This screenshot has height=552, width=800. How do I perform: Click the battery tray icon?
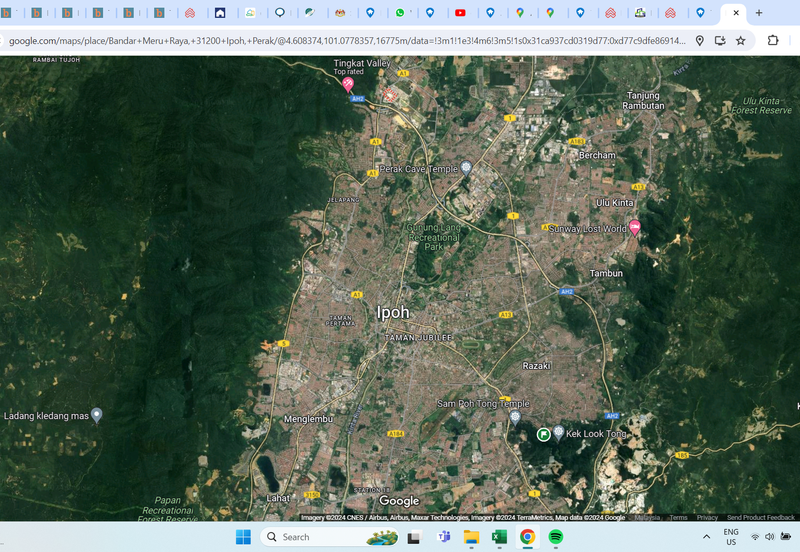(786, 537)
